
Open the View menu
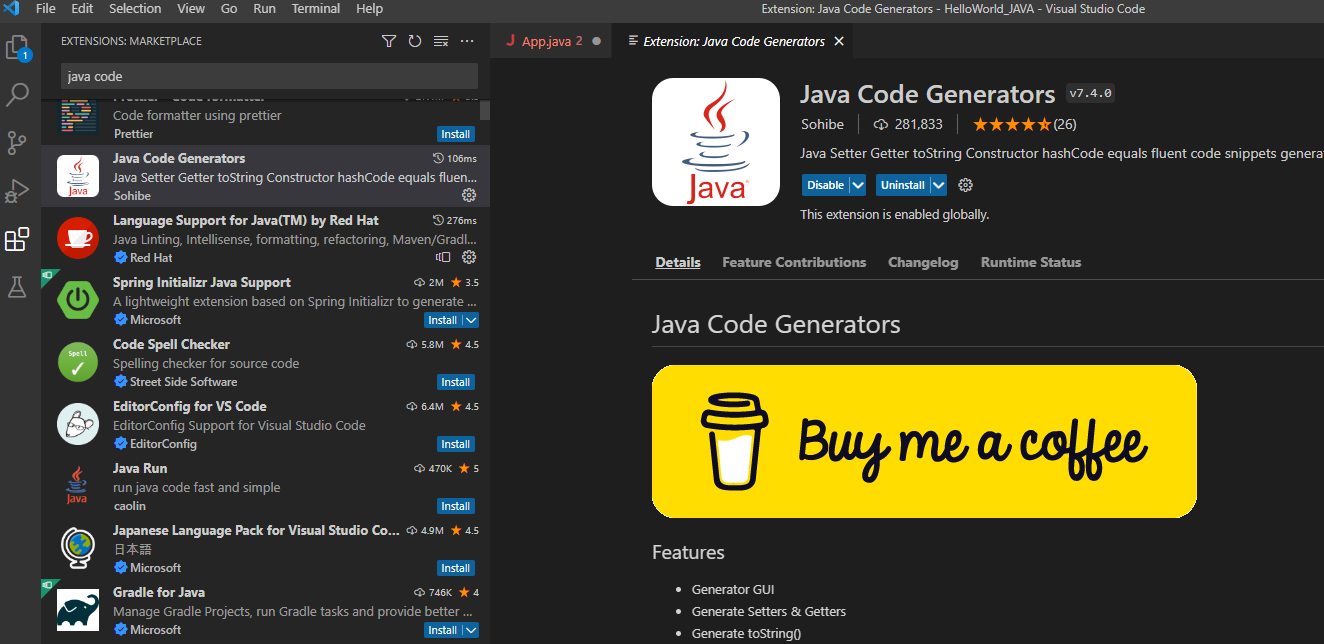(191, 9)
